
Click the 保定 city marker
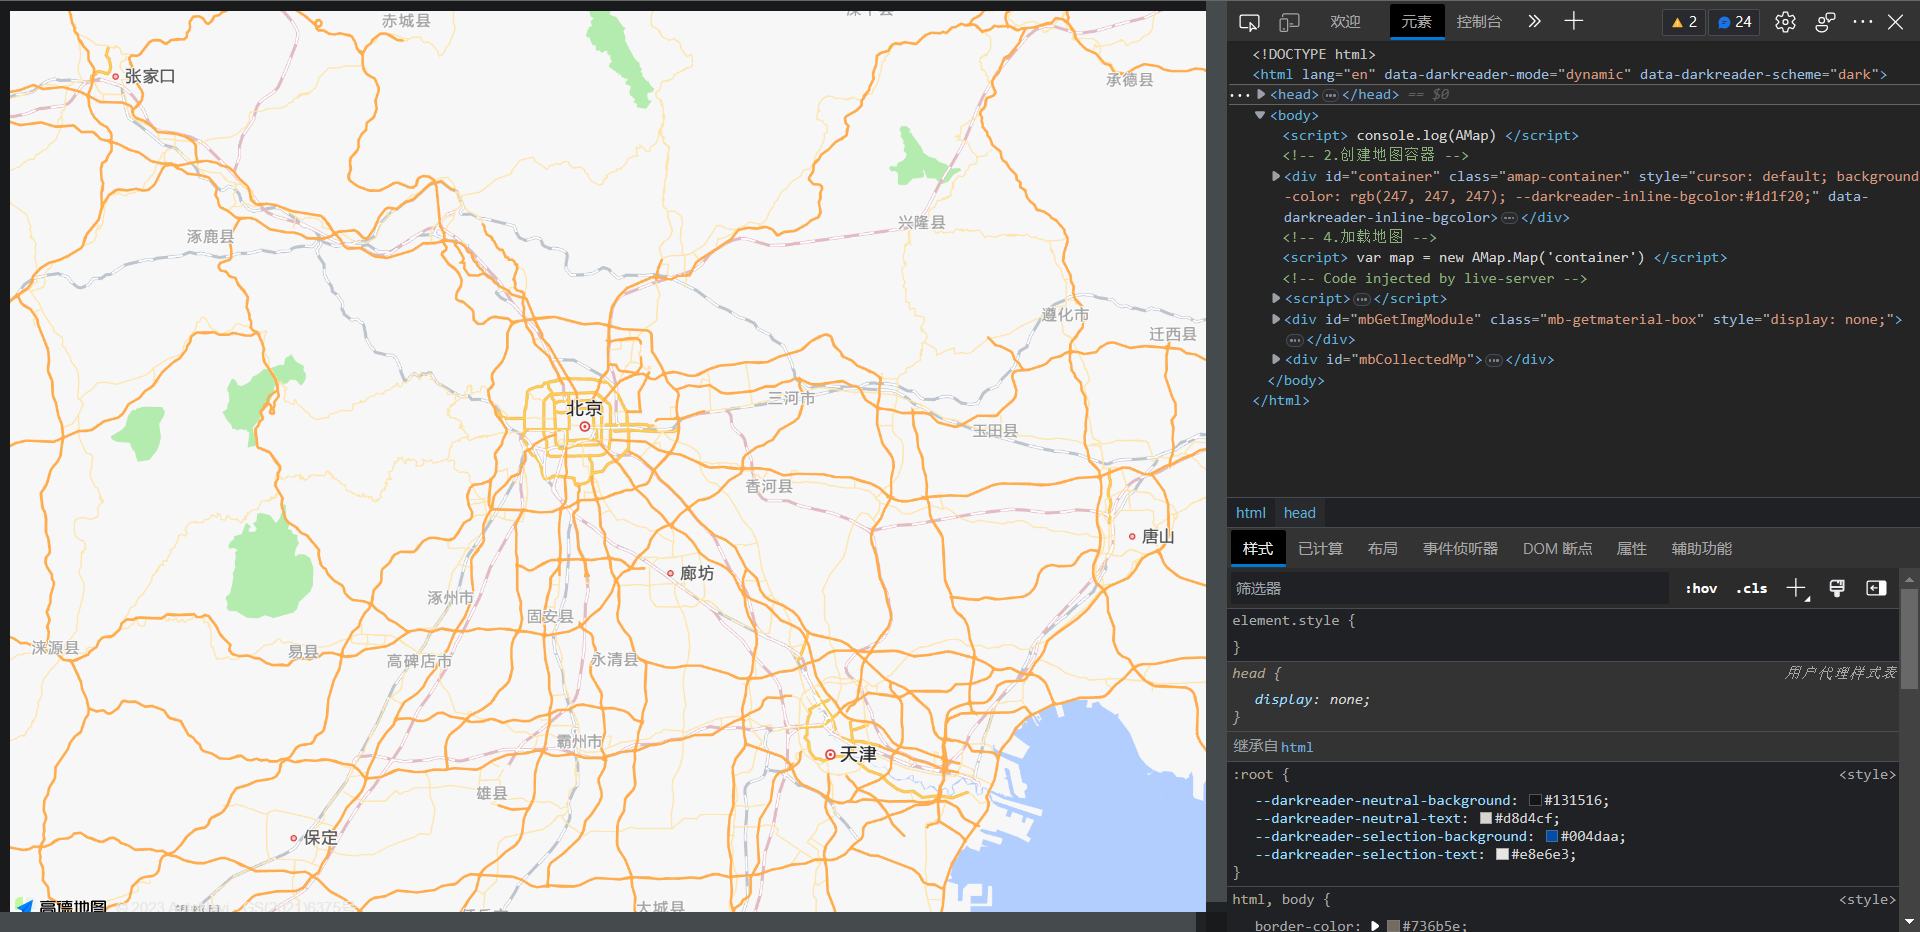pyautogui.click(x=293, y=838)
